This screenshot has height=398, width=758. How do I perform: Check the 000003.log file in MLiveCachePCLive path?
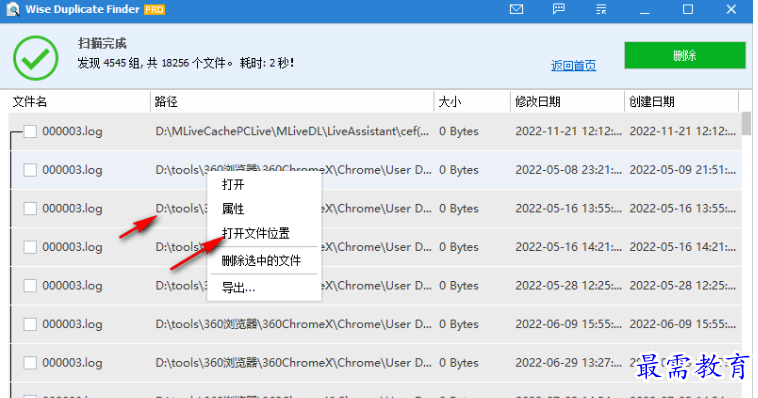(x=30, y=132)
